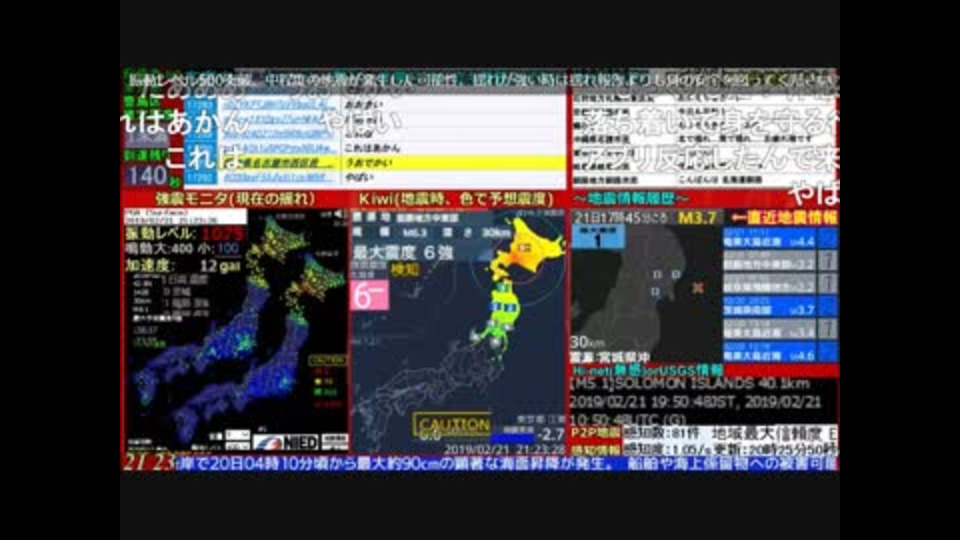Click the yellow '検知' detection label
960x540 pixels.
405,269
